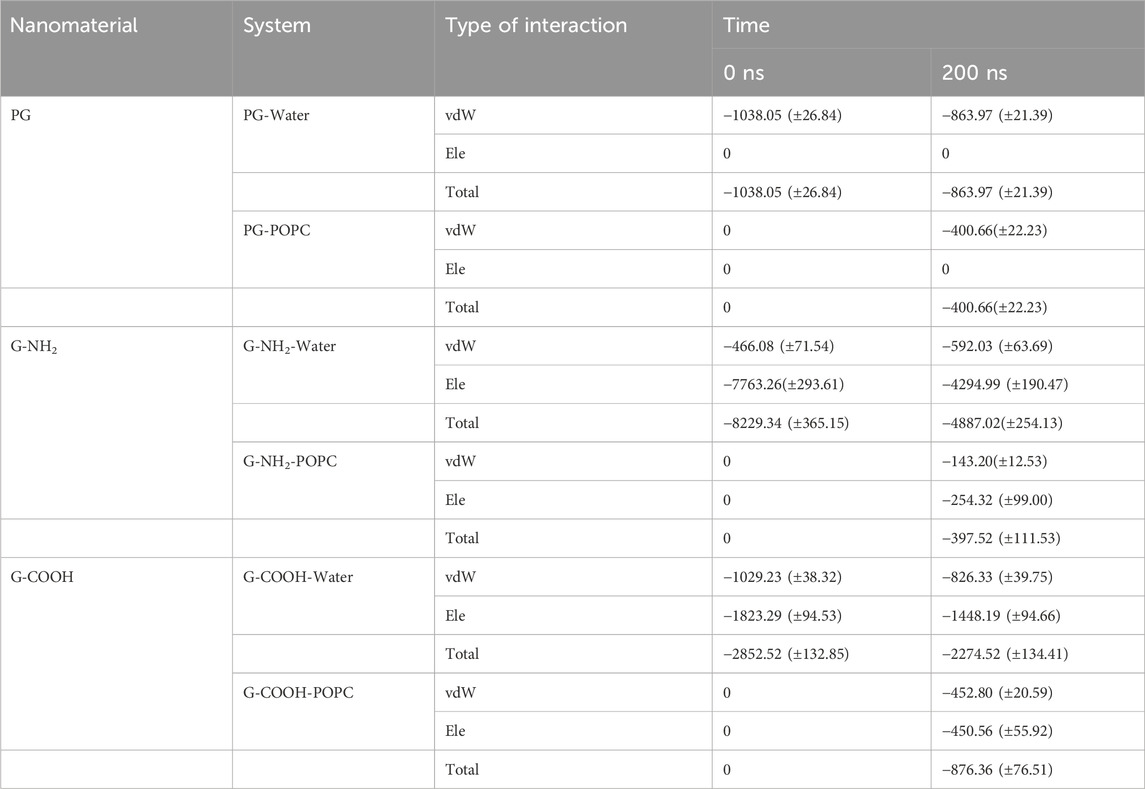Select the PG-POPC system cell

click(x=277, y=231)
